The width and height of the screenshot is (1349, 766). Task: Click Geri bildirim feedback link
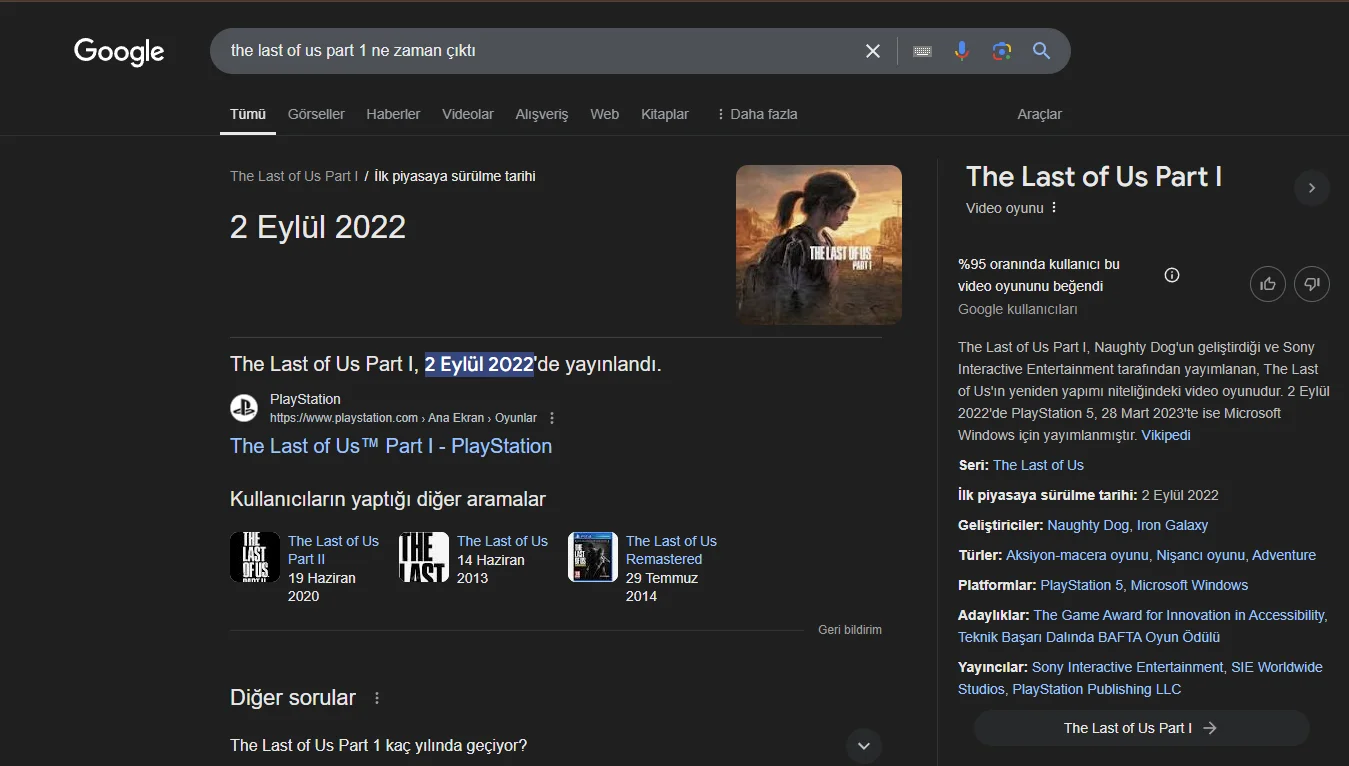click(x=850, y=630)
